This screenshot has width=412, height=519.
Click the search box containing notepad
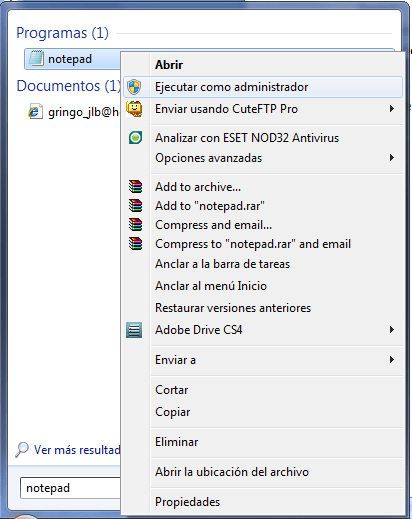(70, 488)
